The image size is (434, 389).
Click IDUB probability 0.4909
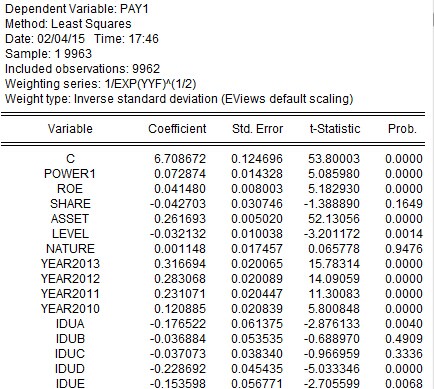(x=404, y=339)
